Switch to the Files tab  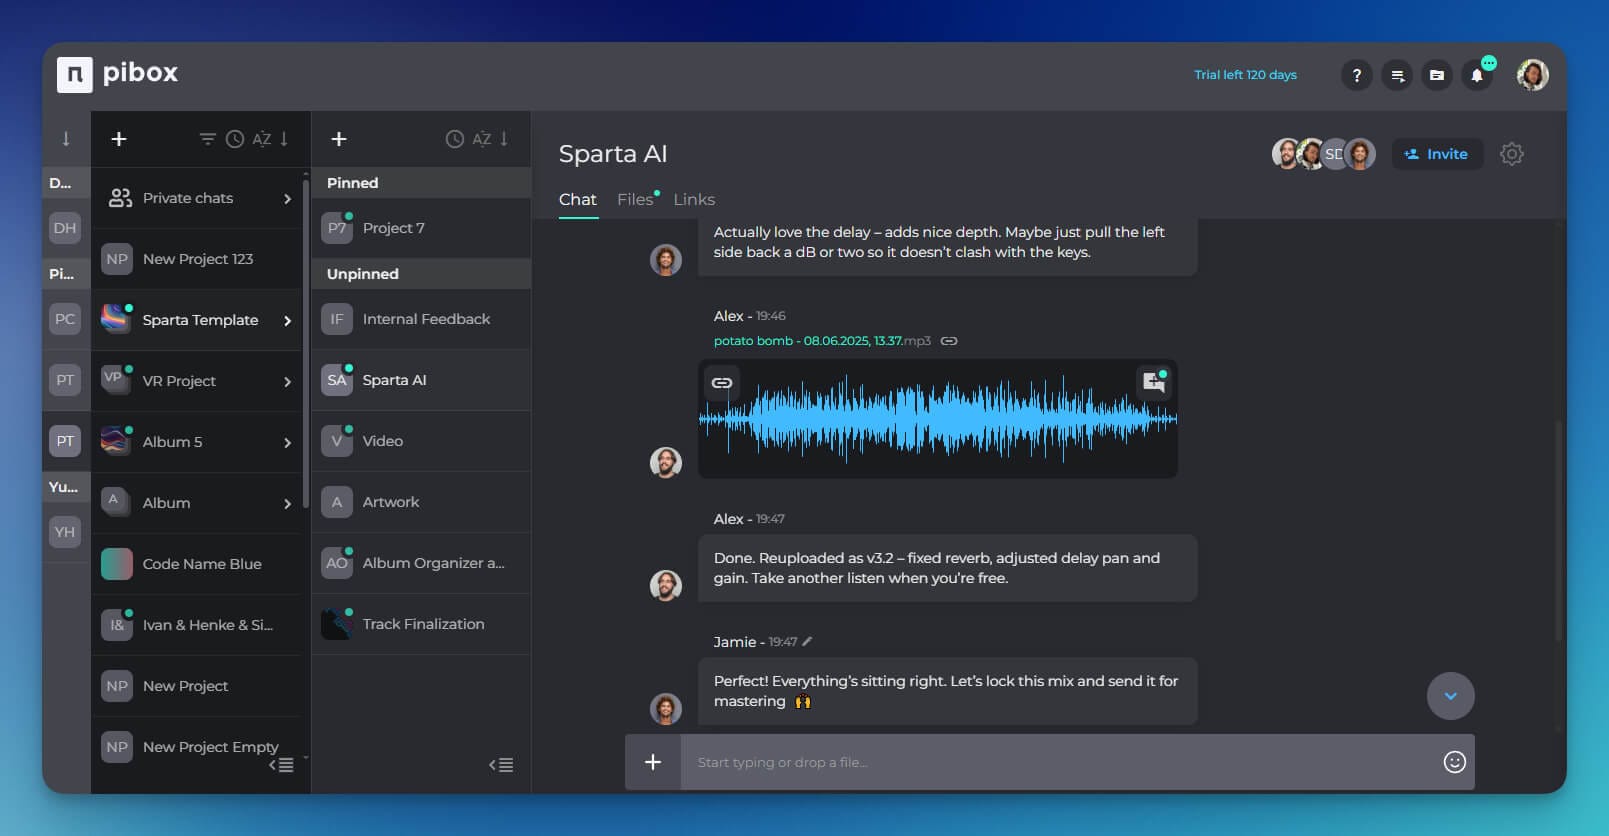click(x=636, y=199)
